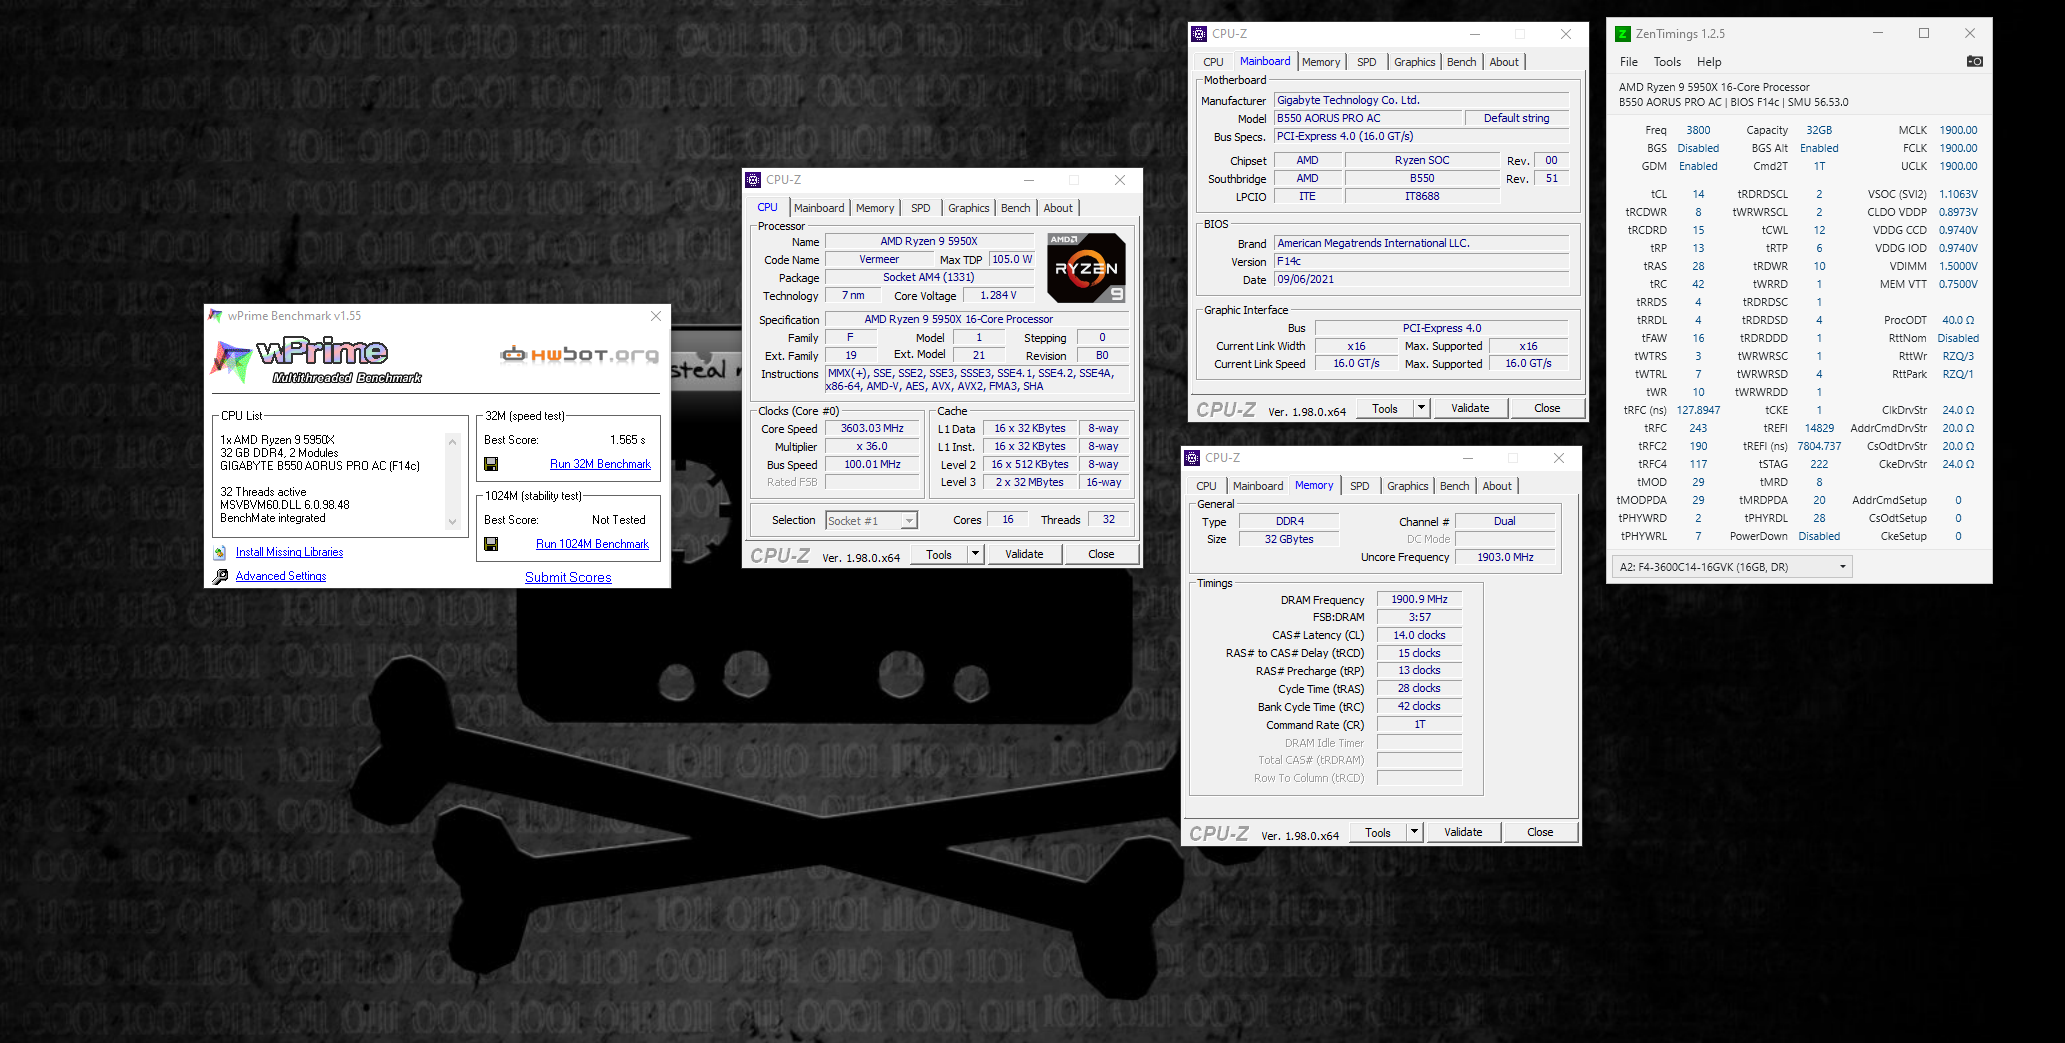Viewport: 2065px width, 1043px height.
Task: Click Tools button in CPU-Z Mainboard window
Action: [x=1385, y=408]
